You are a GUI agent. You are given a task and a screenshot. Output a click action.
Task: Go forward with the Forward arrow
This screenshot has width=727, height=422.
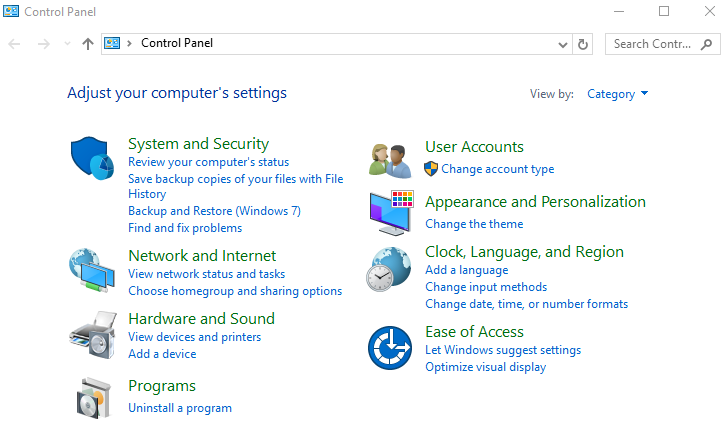[x=44, y=44]
